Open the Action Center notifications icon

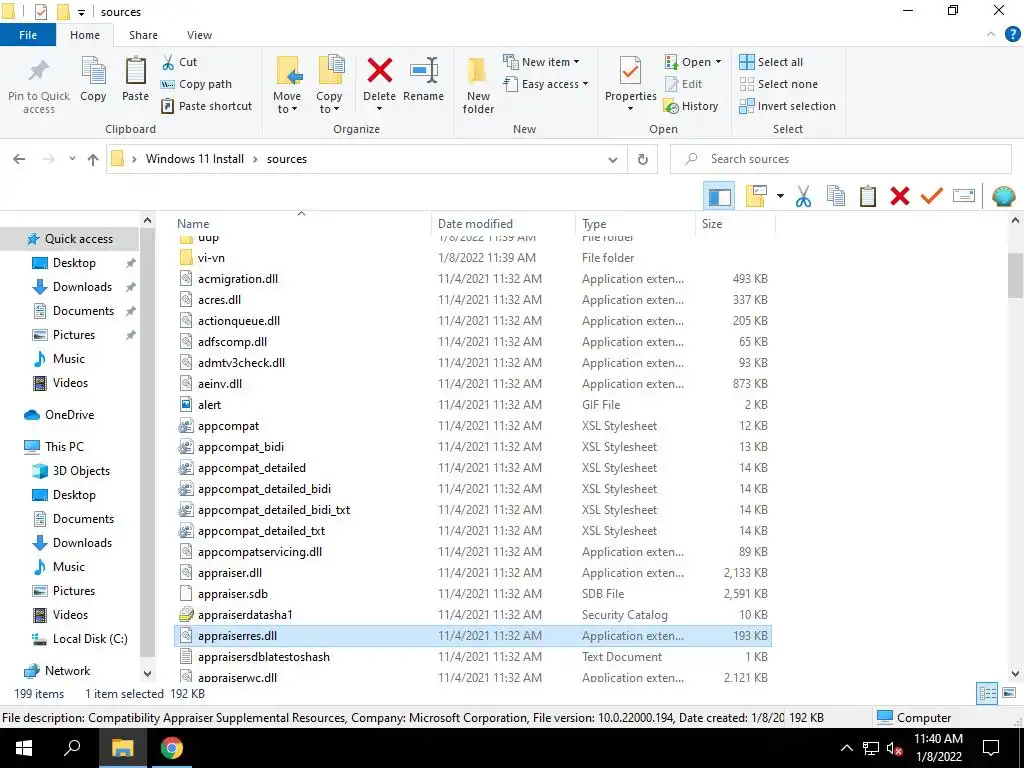click(x=991, y=748)
